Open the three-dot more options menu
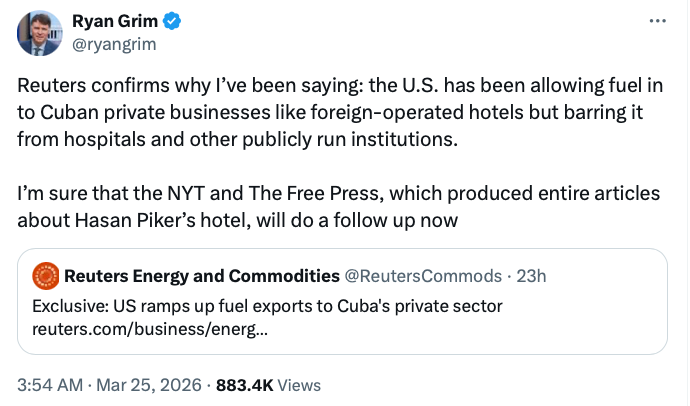The width and height of the screenshot is (690, 406). [x=655, y=22]
